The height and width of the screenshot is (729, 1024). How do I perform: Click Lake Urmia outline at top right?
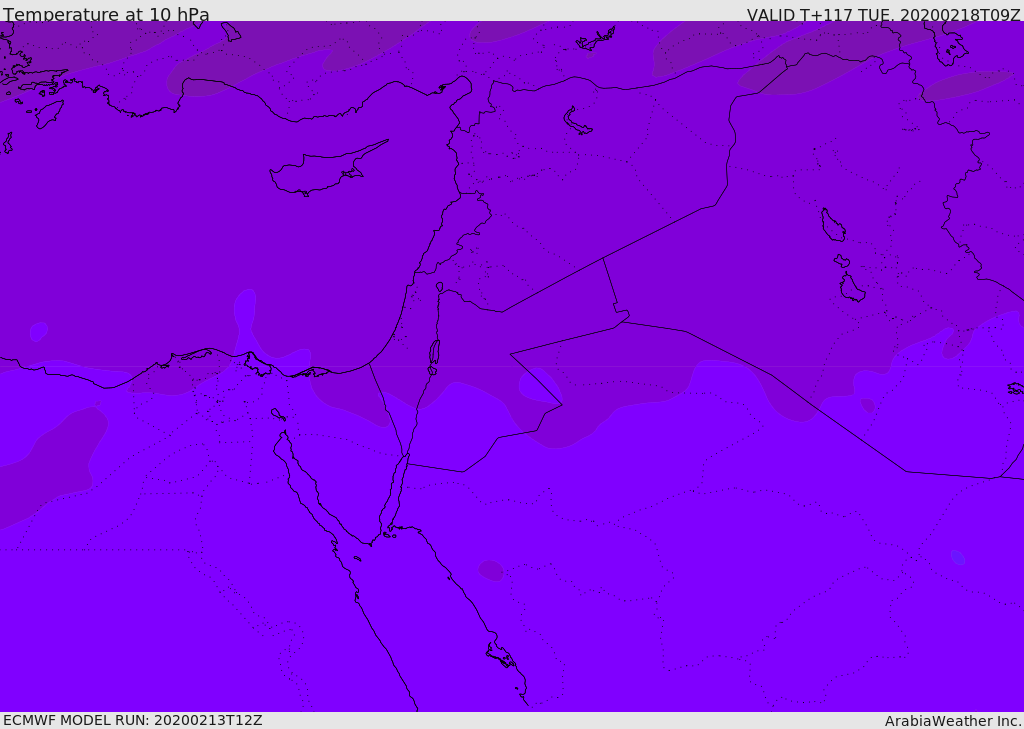point(950,44)
